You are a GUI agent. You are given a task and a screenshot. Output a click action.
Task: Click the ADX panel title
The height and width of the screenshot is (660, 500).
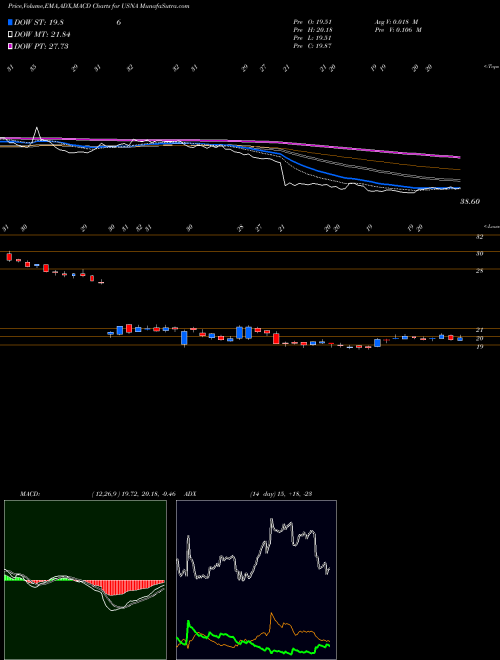click(x=190, y=494)
